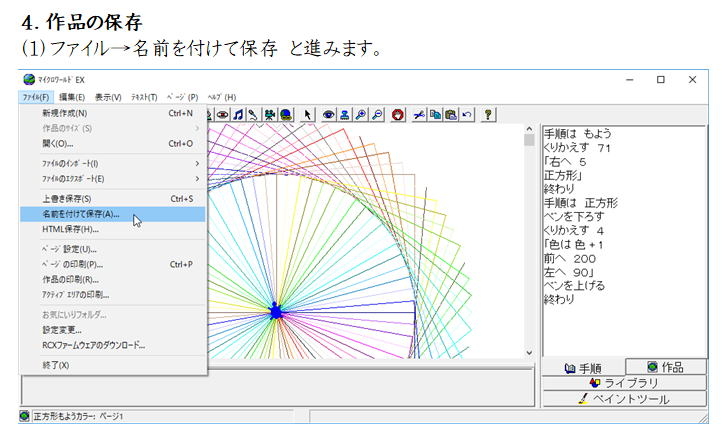Click the line 手順は 正方形
Image resolution: width=728 pixels, height=439 pixels.
[581, 203]
